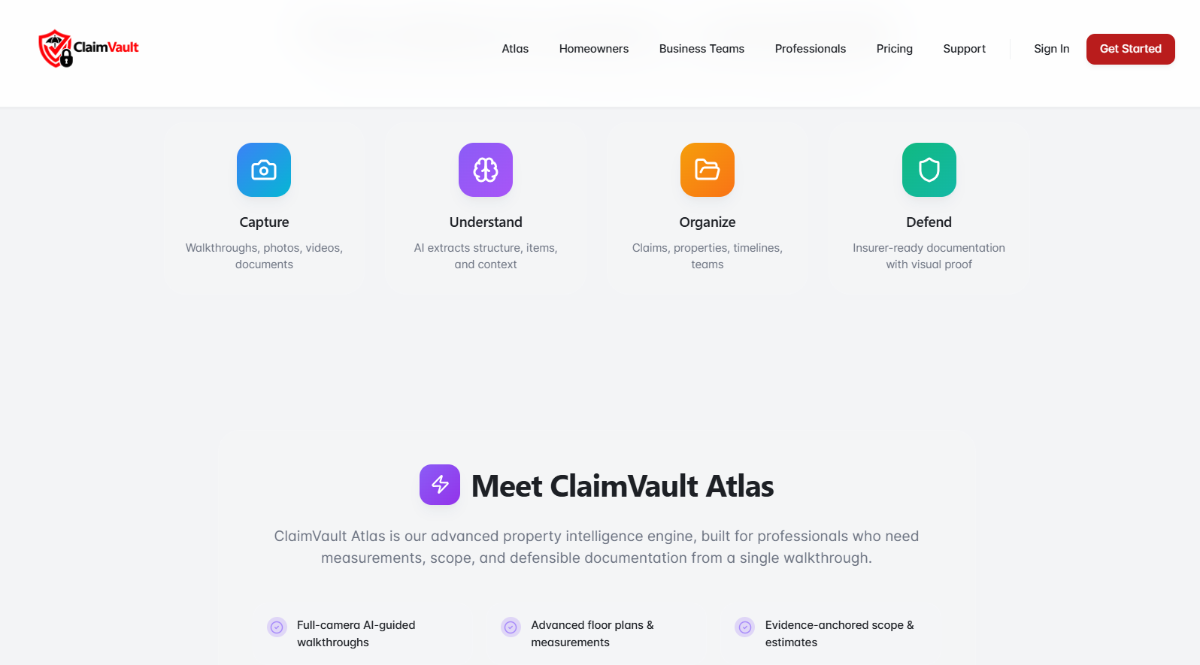Screen dimensions: 1200x665
Task: Click the Get Started button
Action: click(x=1130, y=48)
